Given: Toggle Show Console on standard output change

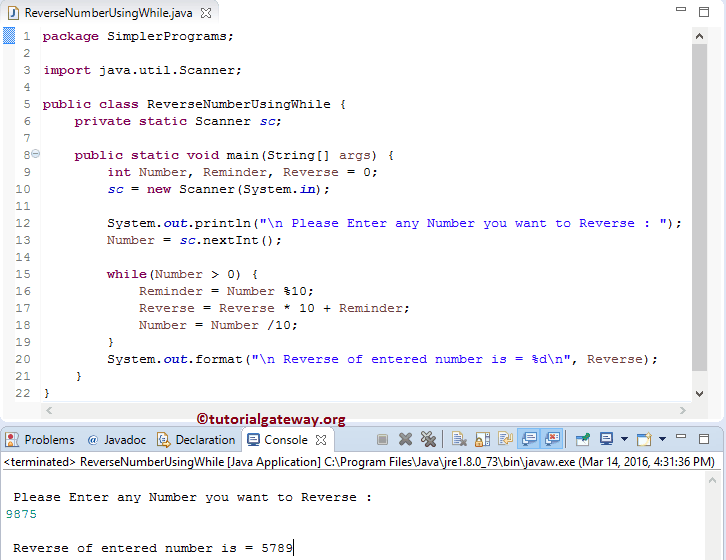Looking at the screenshot, I should [529, 439].
